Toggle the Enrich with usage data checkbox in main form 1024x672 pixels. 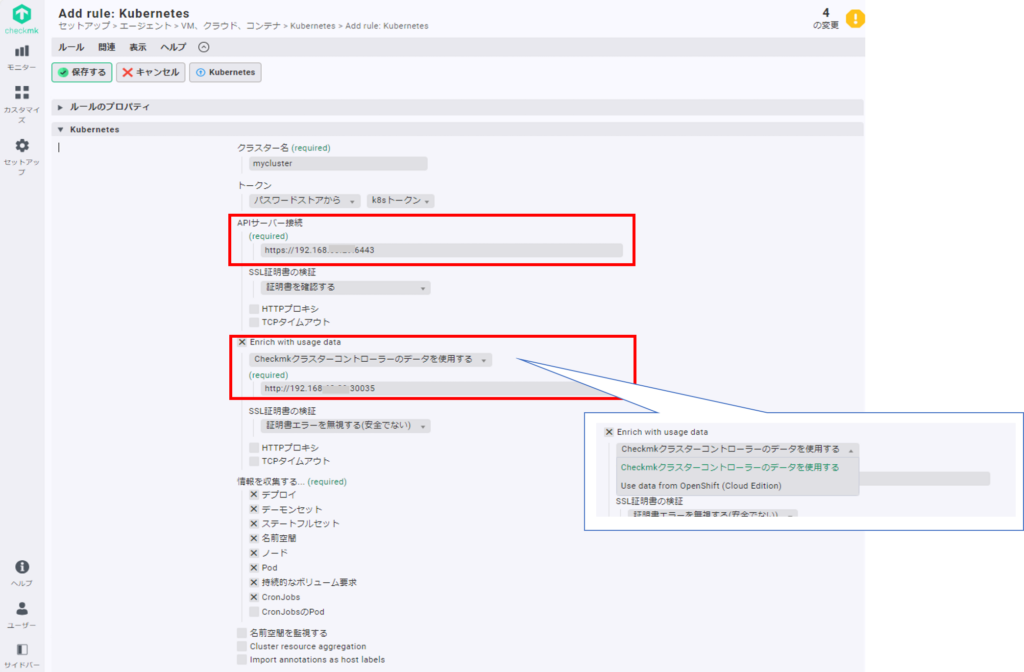pos(242,342)
